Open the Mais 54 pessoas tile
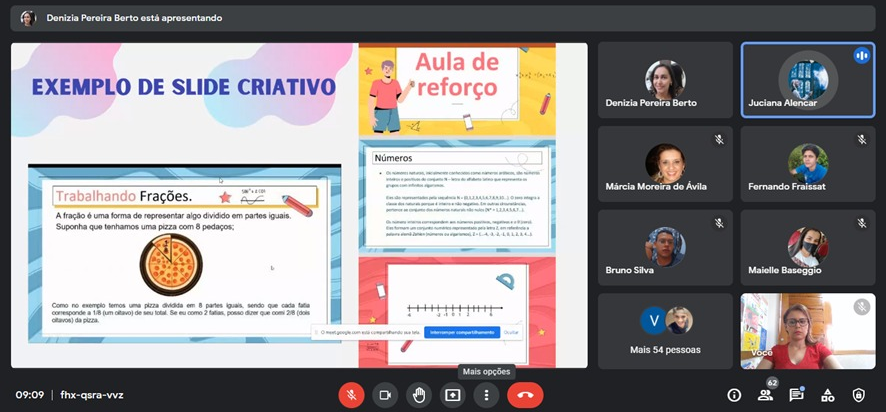This screenshot has height=412, width=886. (665, 331)
